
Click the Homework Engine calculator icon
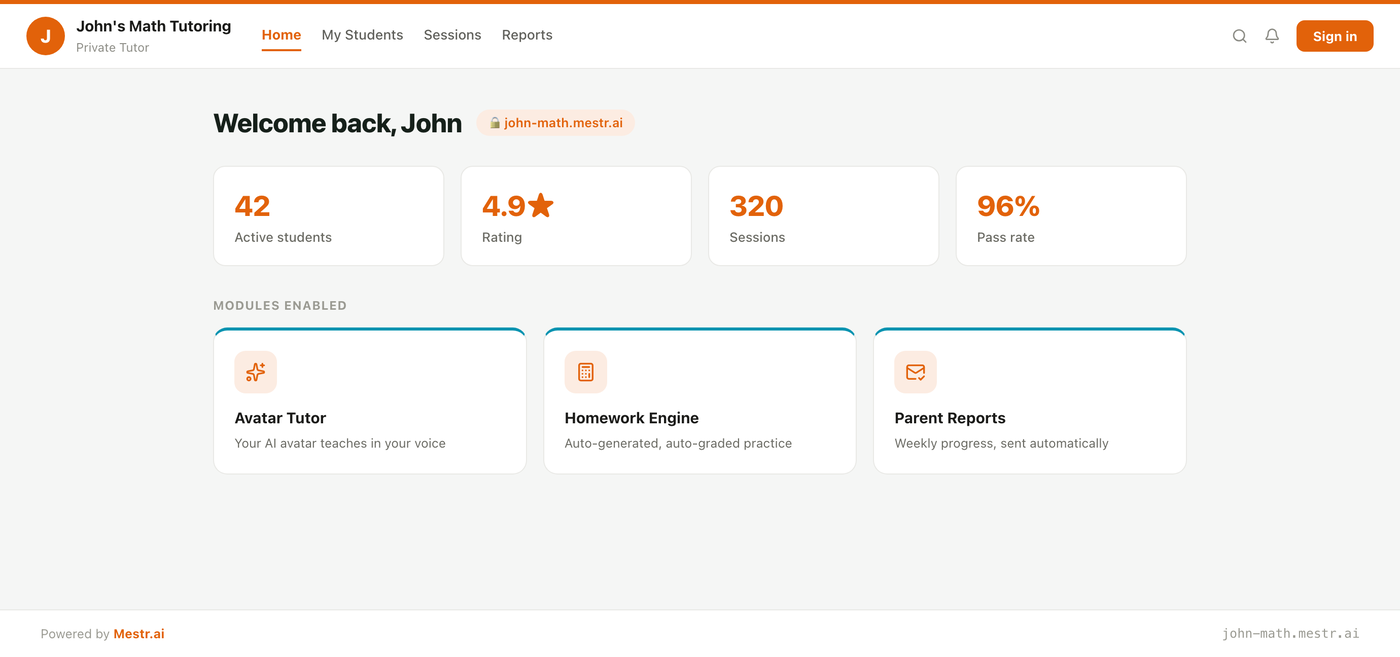586,372
